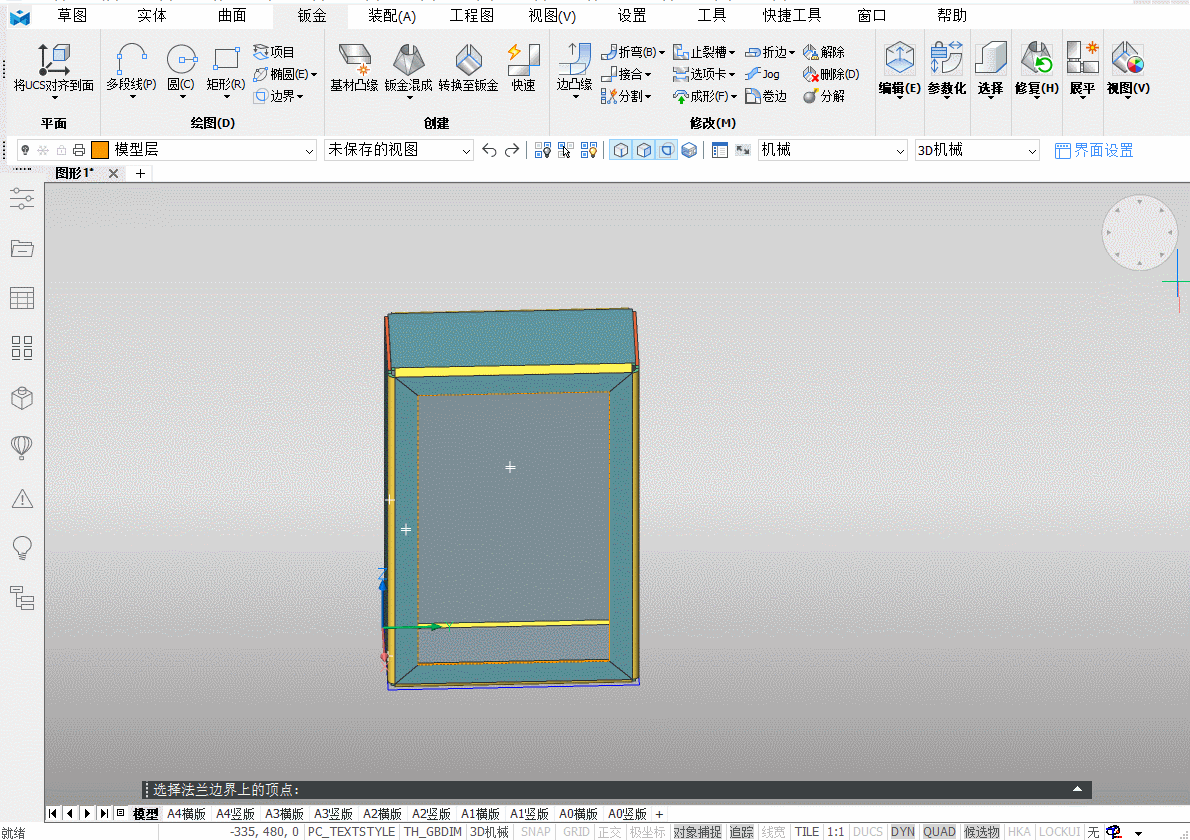Click the Project (项目) tool

(274, 52)
